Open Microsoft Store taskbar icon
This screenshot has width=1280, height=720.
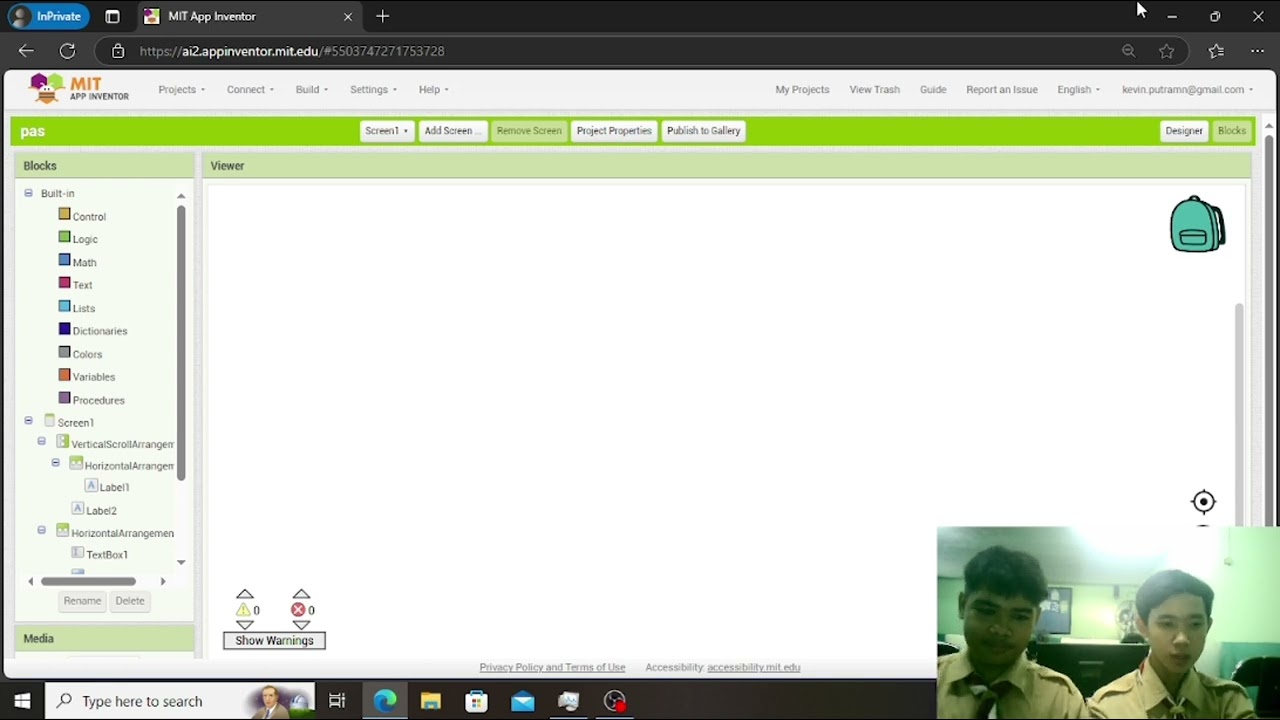[x=476, y=701]
